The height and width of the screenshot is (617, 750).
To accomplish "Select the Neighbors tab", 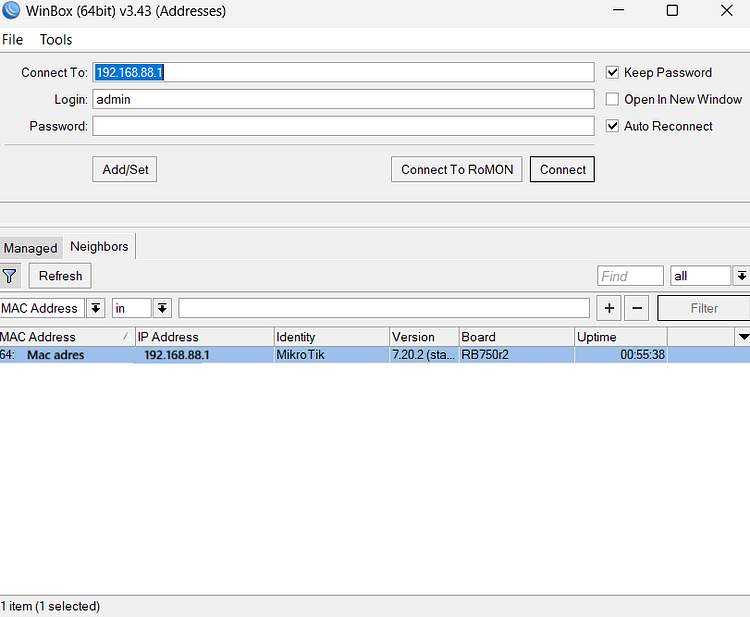I will (x=99, y=246).
